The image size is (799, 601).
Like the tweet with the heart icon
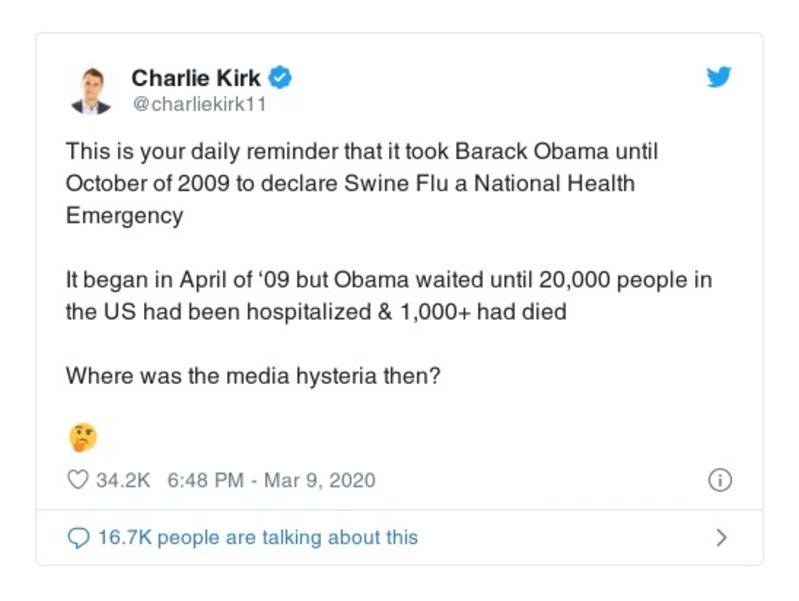77,480
